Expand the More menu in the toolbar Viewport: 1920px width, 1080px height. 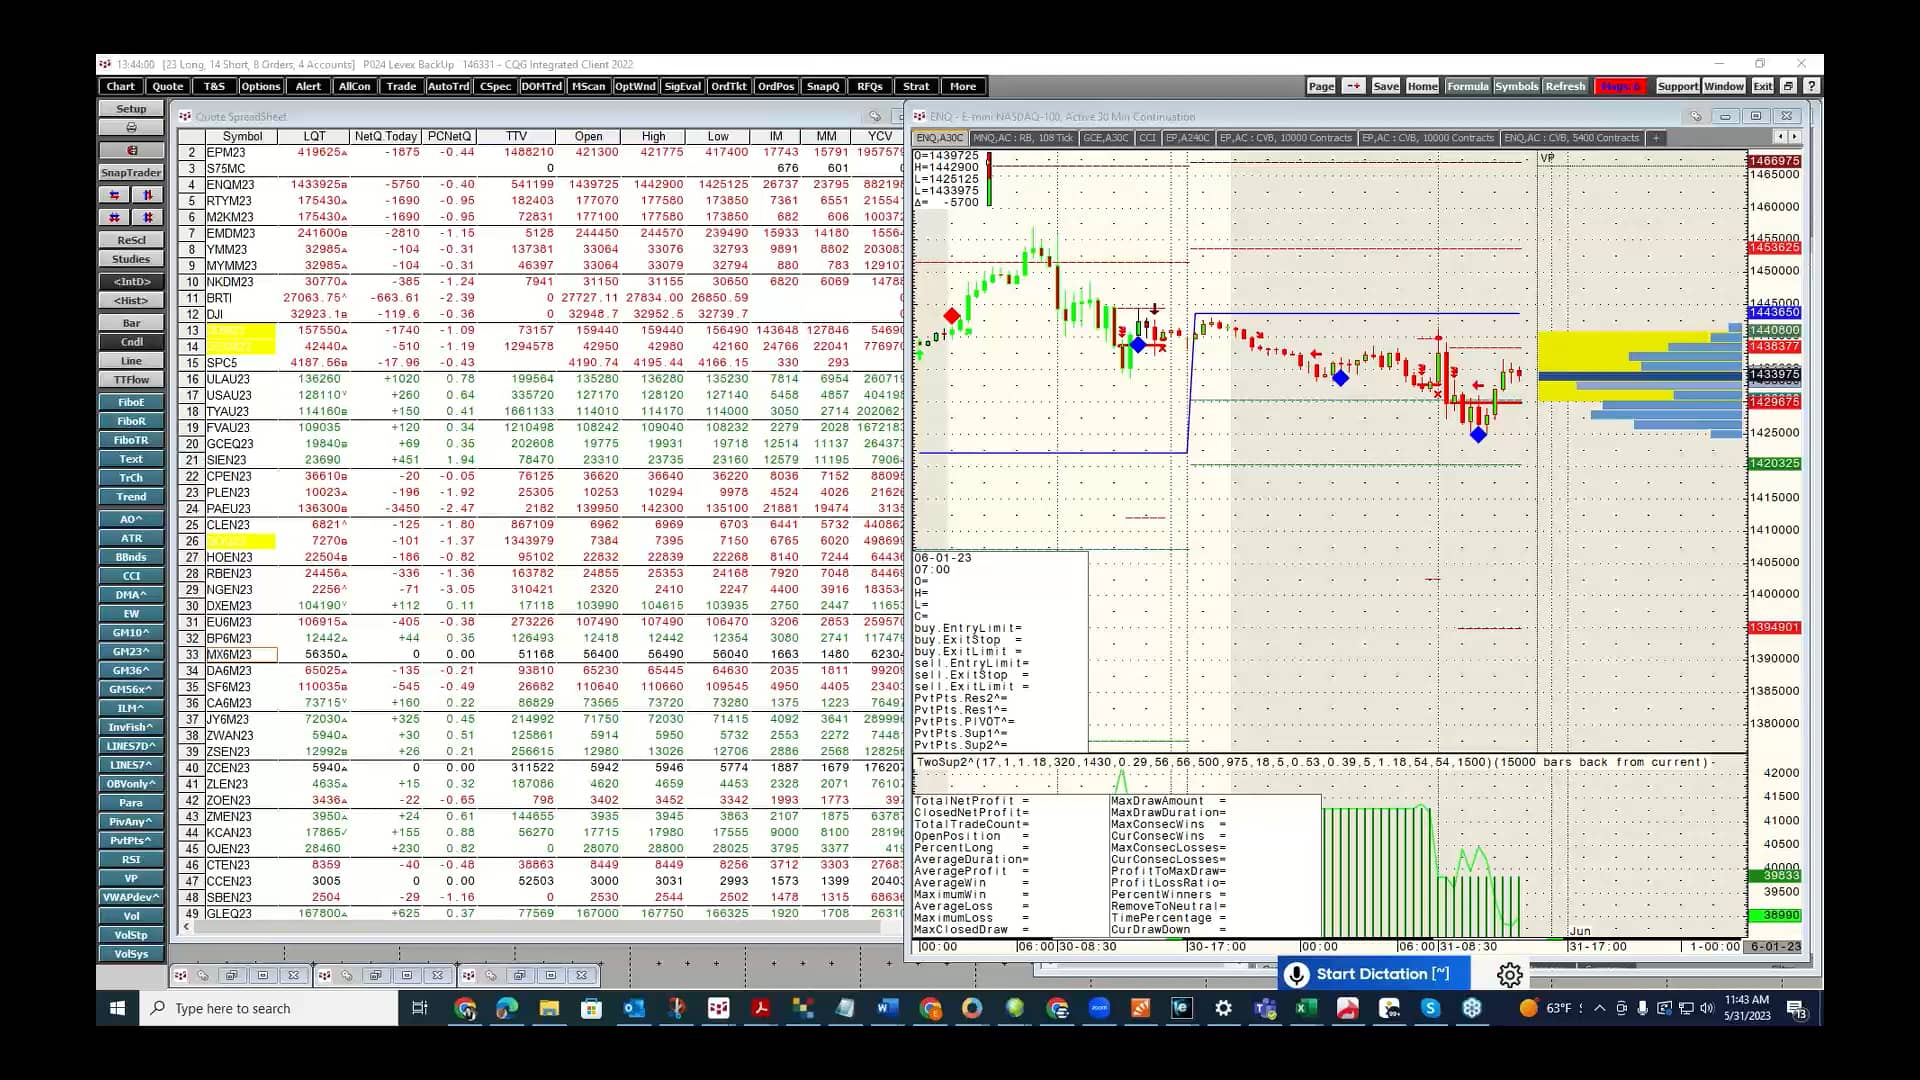(x=963, y=86)
